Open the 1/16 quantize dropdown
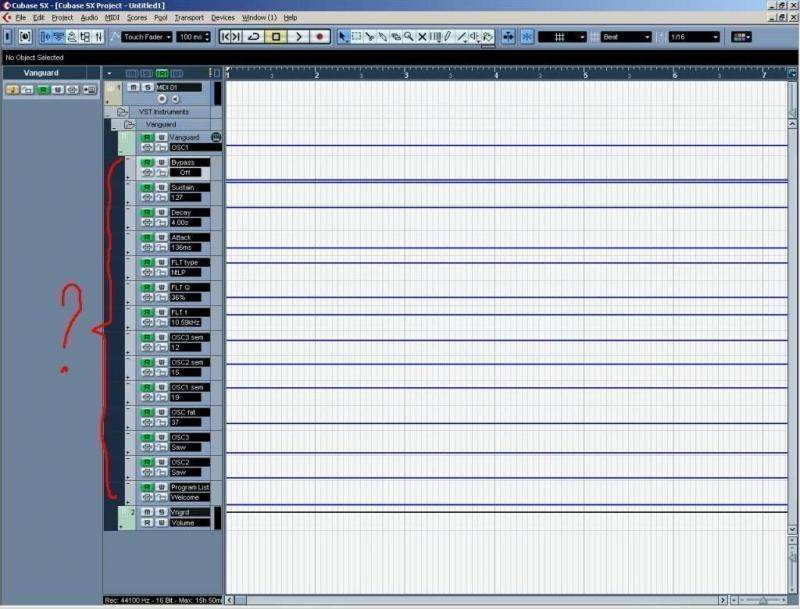Viewport: 800px width, 609px height. click(694, 37)
